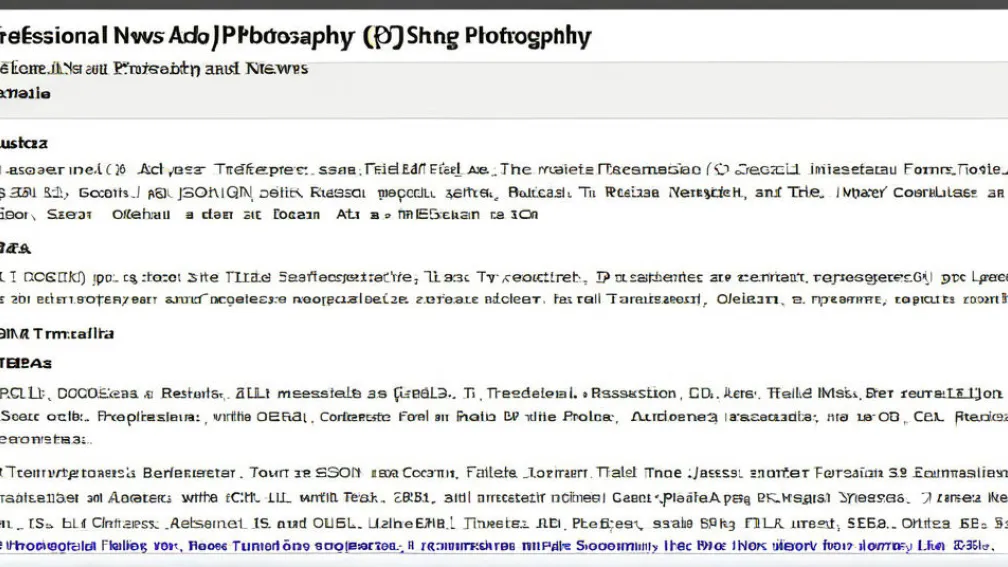Open the blue link at the page bottom
The width and height of the screenshot is (1008, 567).
pyautogui.click(x=500, y=545)
